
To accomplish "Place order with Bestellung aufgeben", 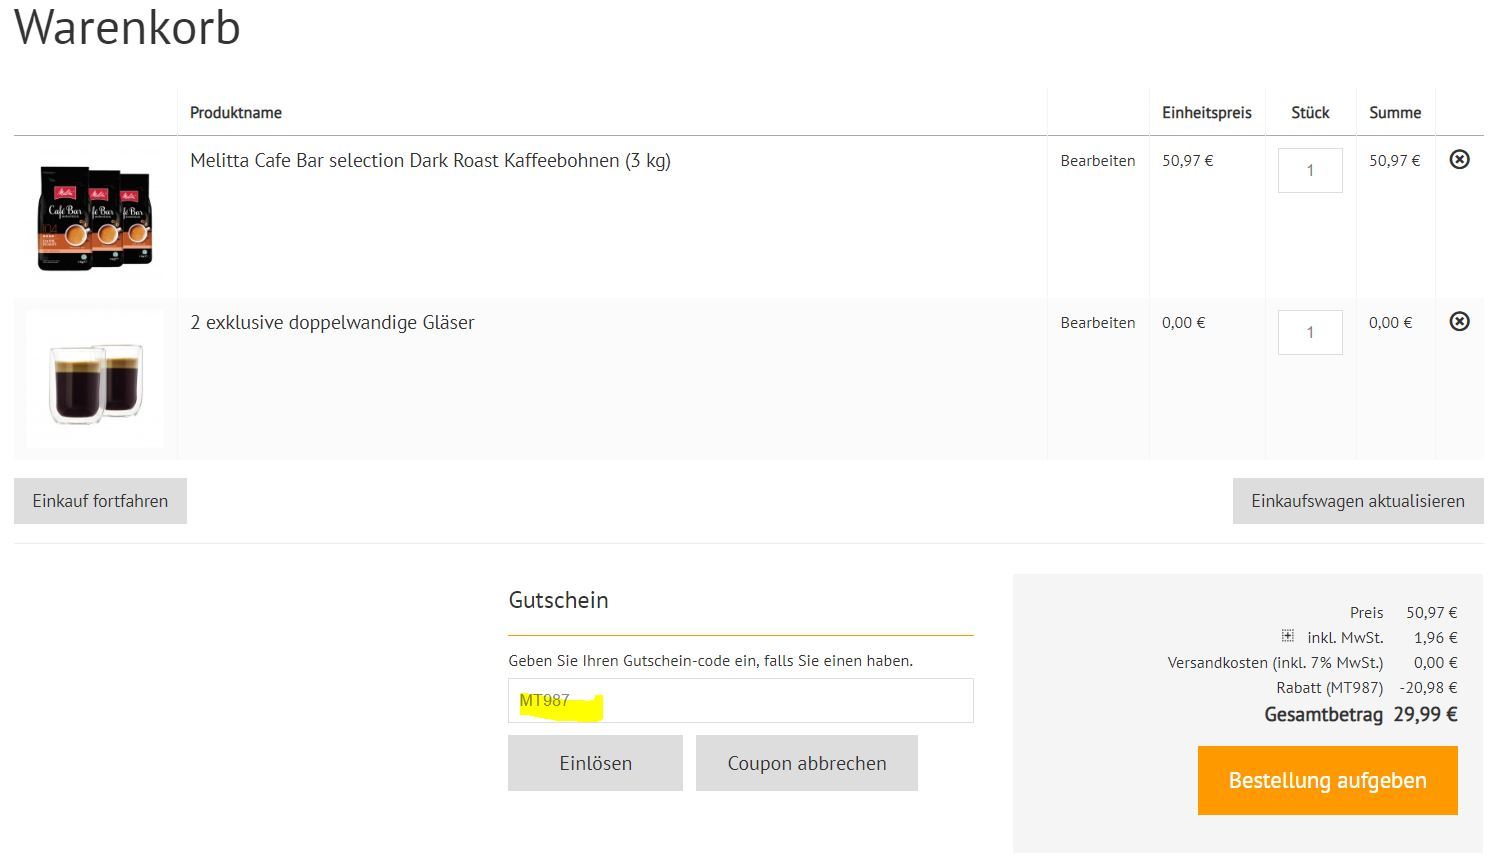I will click(x=1327, y=780).
